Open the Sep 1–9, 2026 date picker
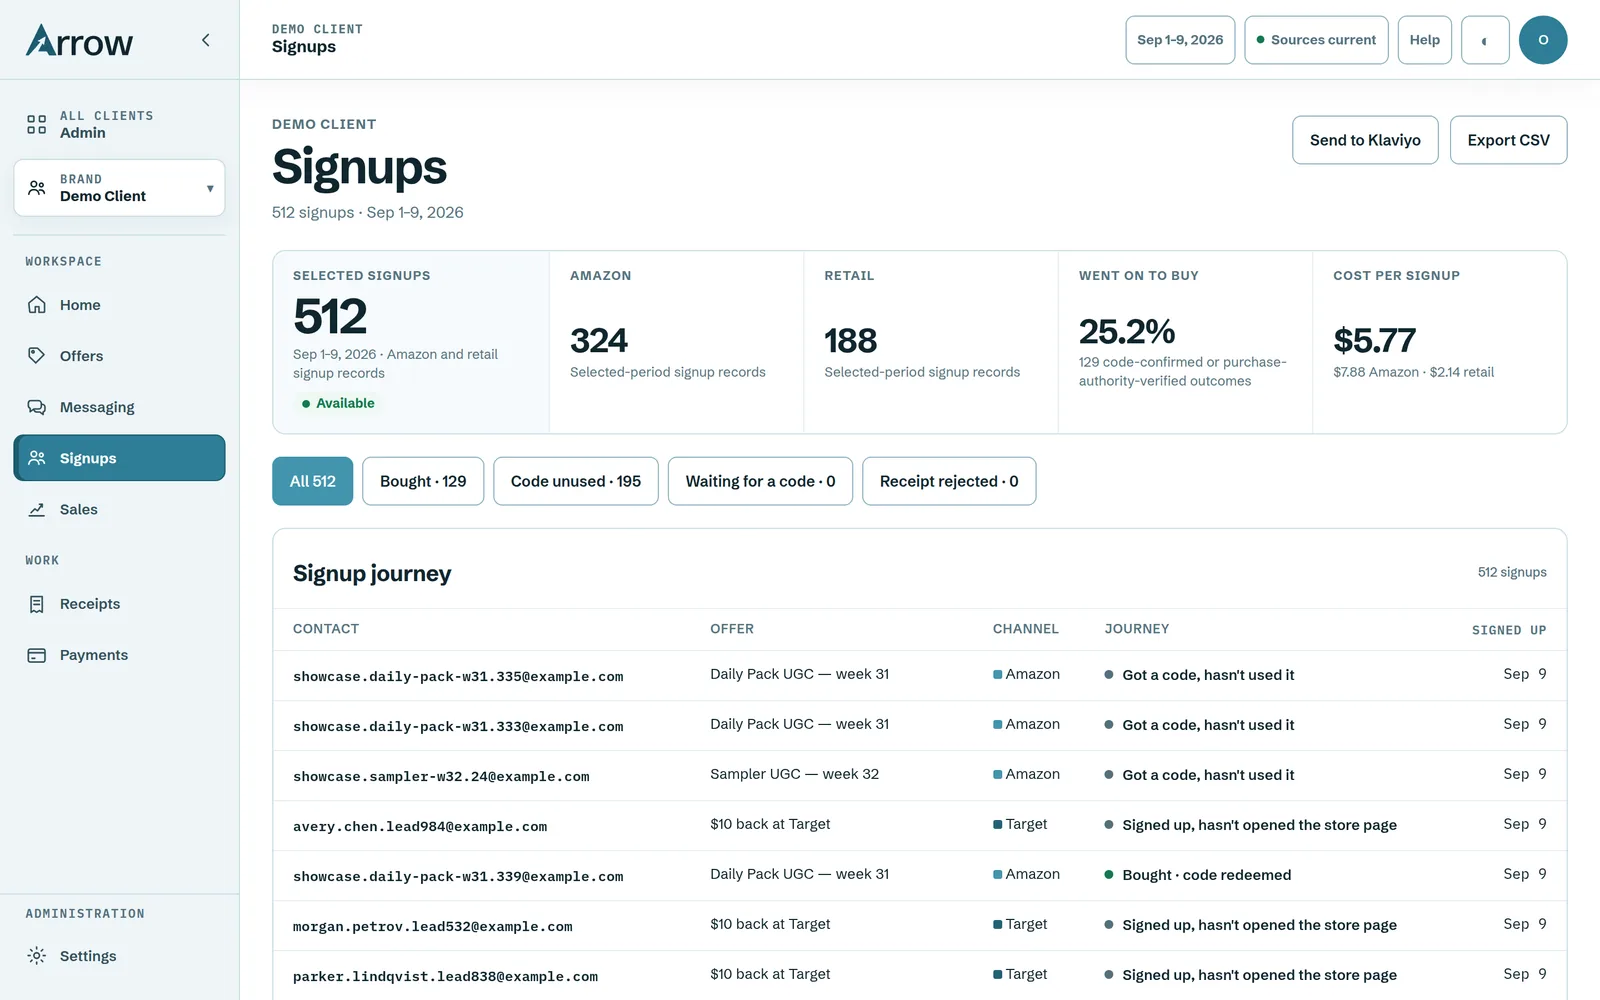The height and width of the screenshot is (1000, 1600). coord(1180,40)
